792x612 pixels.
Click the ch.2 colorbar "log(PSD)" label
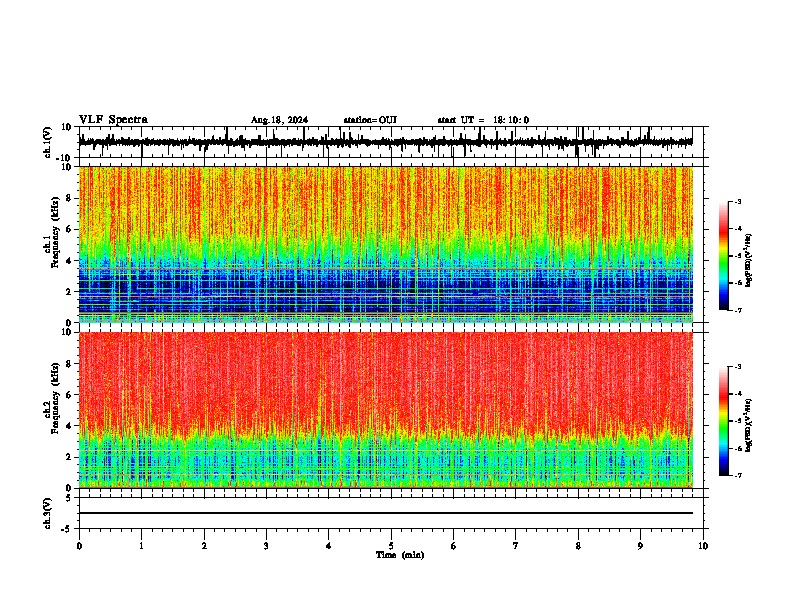[748, 425]
